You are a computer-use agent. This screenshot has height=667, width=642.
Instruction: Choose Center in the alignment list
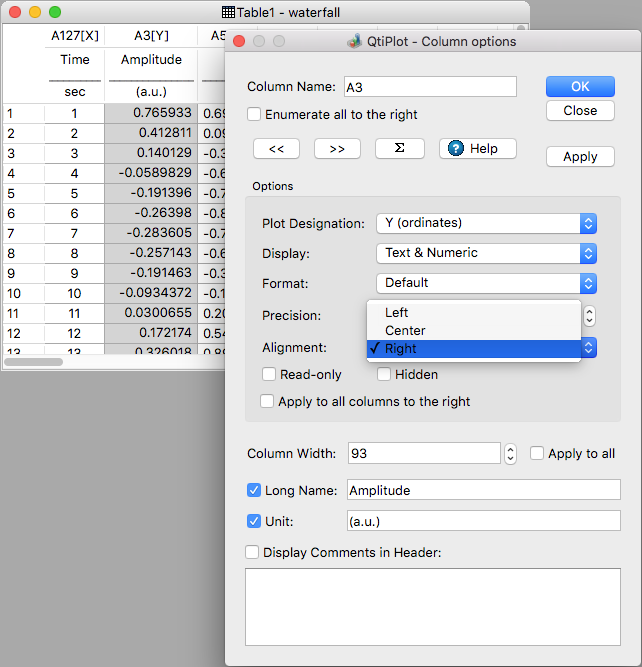(x=405, y=330)
